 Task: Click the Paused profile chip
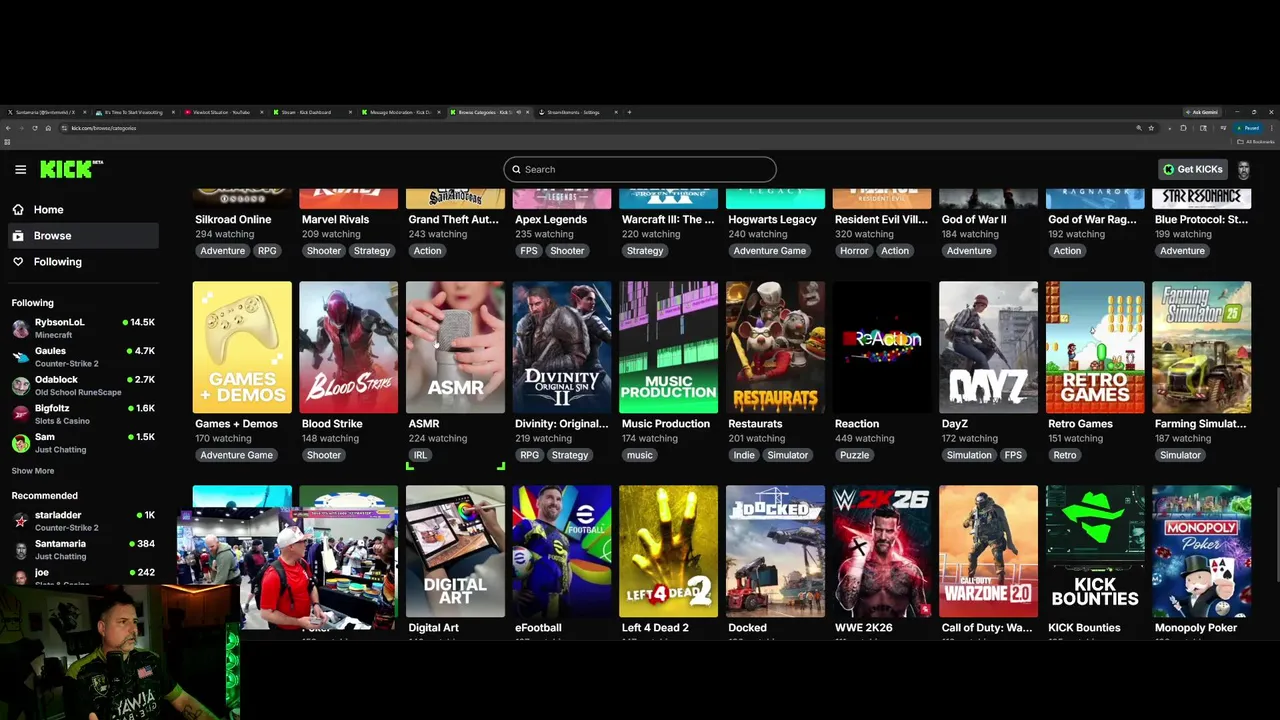[x=1247, y=128]
